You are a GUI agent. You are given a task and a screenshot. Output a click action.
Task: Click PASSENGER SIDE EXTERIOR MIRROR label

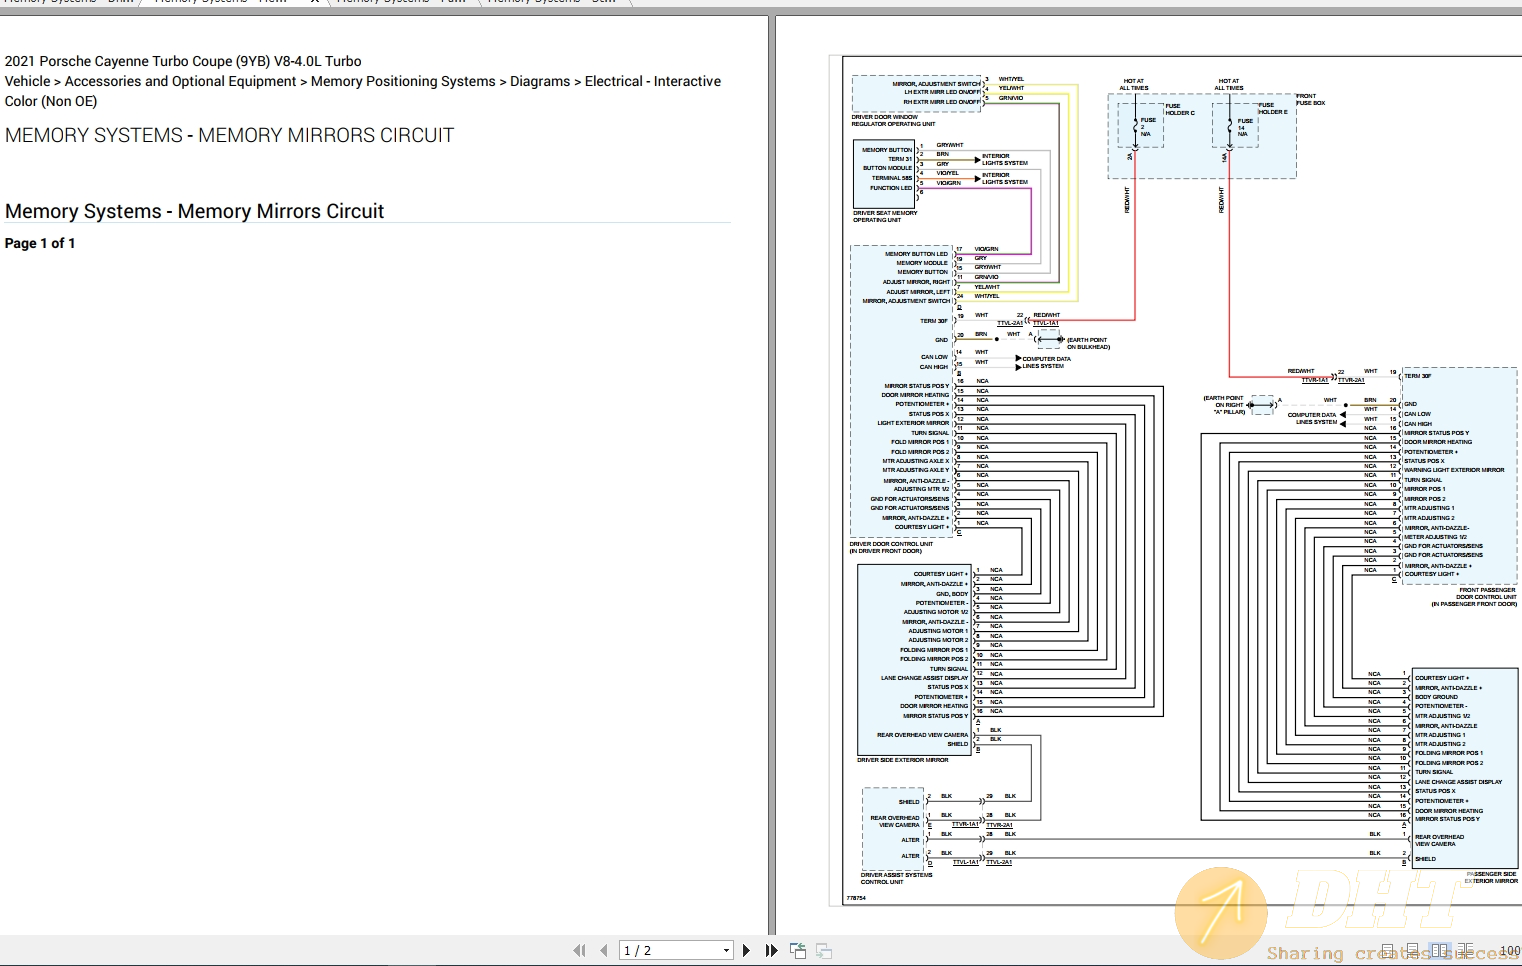(x=1491, y=877)
